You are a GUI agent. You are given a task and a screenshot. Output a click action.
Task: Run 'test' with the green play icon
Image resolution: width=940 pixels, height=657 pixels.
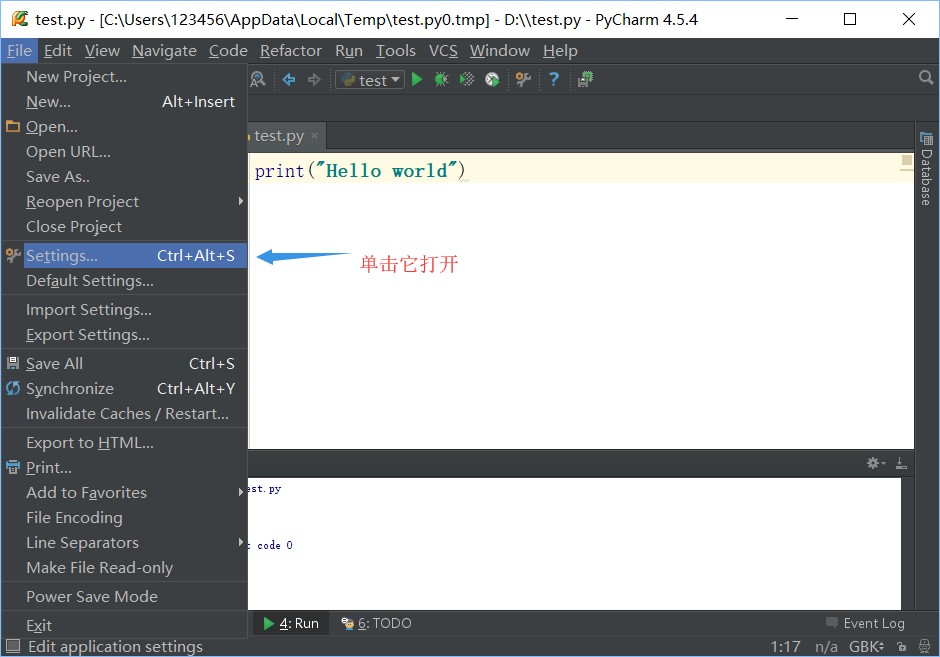417,79
